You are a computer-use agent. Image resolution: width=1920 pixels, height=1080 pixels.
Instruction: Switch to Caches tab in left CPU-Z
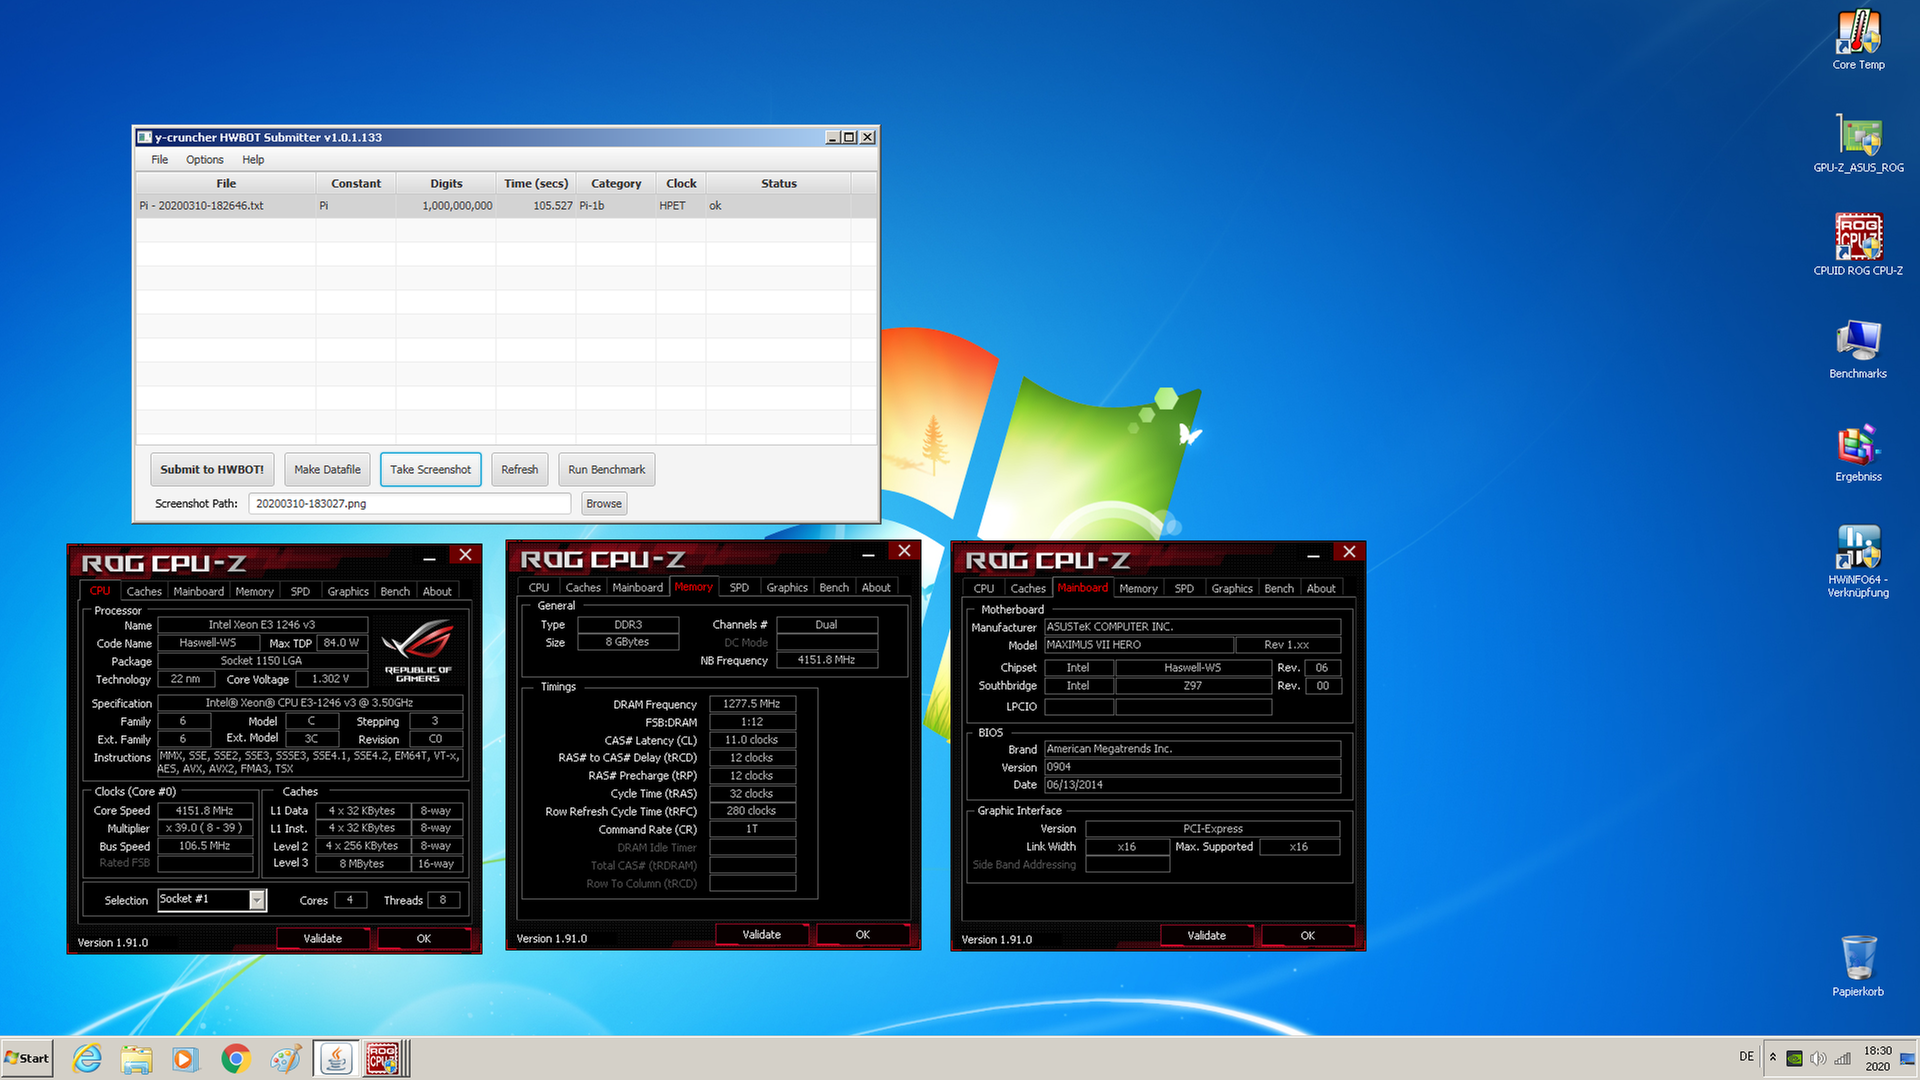pyautogui.click(x=144, y=591)
